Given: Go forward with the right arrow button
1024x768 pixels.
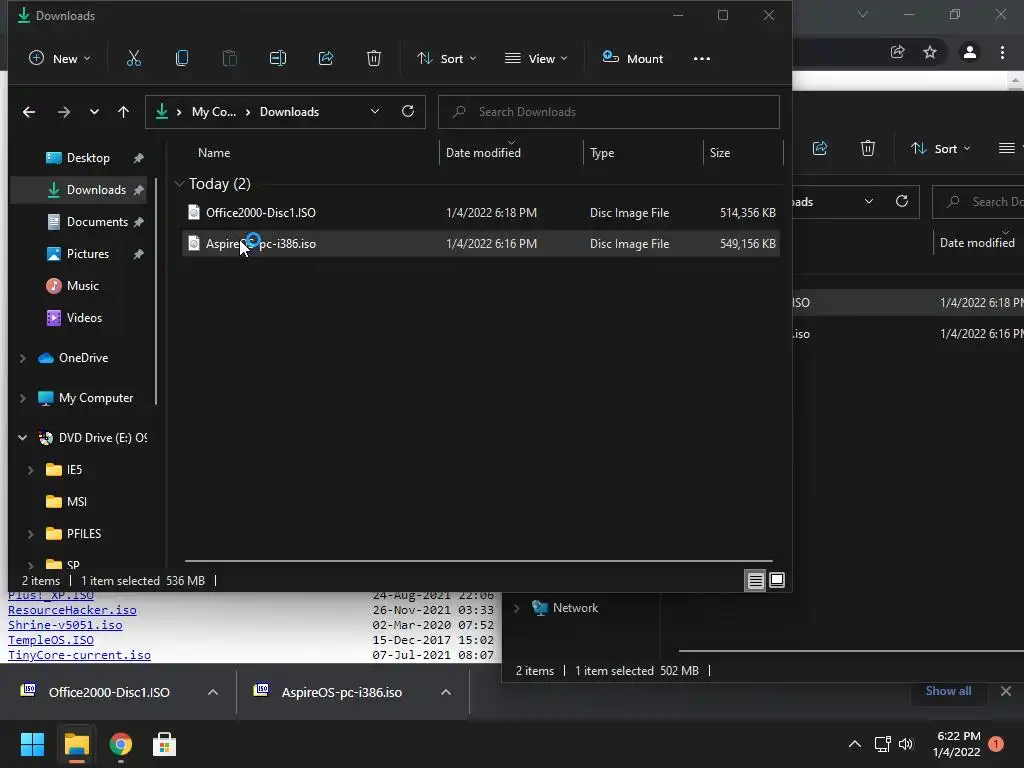Looking at the screenshot, I should point(63,112).
